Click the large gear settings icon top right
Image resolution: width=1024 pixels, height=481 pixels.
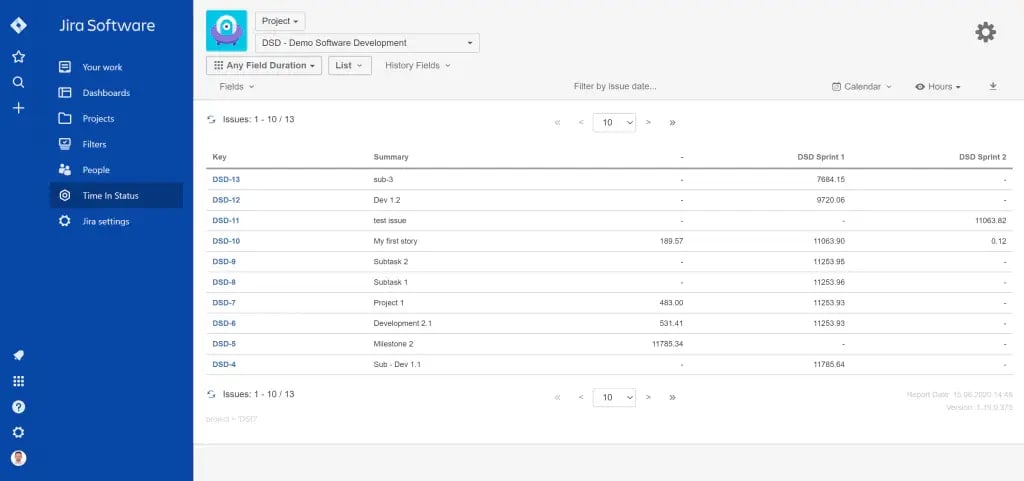(x=985, y=32)
